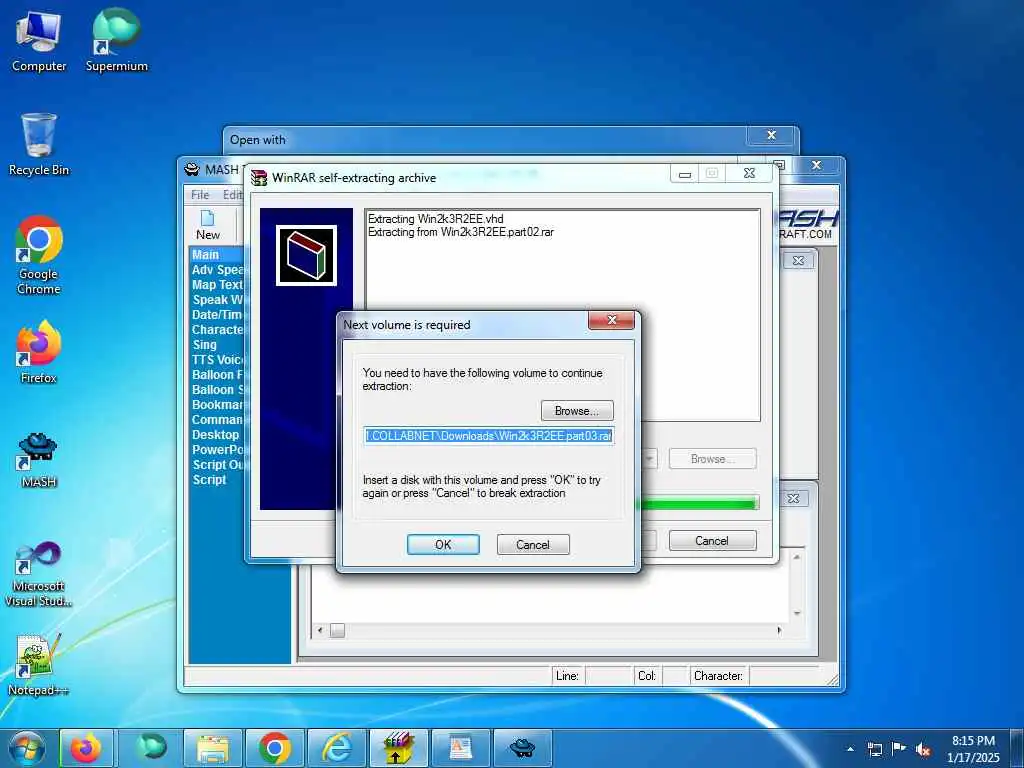This screenshot has height=768, width=1024.
Task: Open the Action Center flag icon
Action: tap(899, 749)
